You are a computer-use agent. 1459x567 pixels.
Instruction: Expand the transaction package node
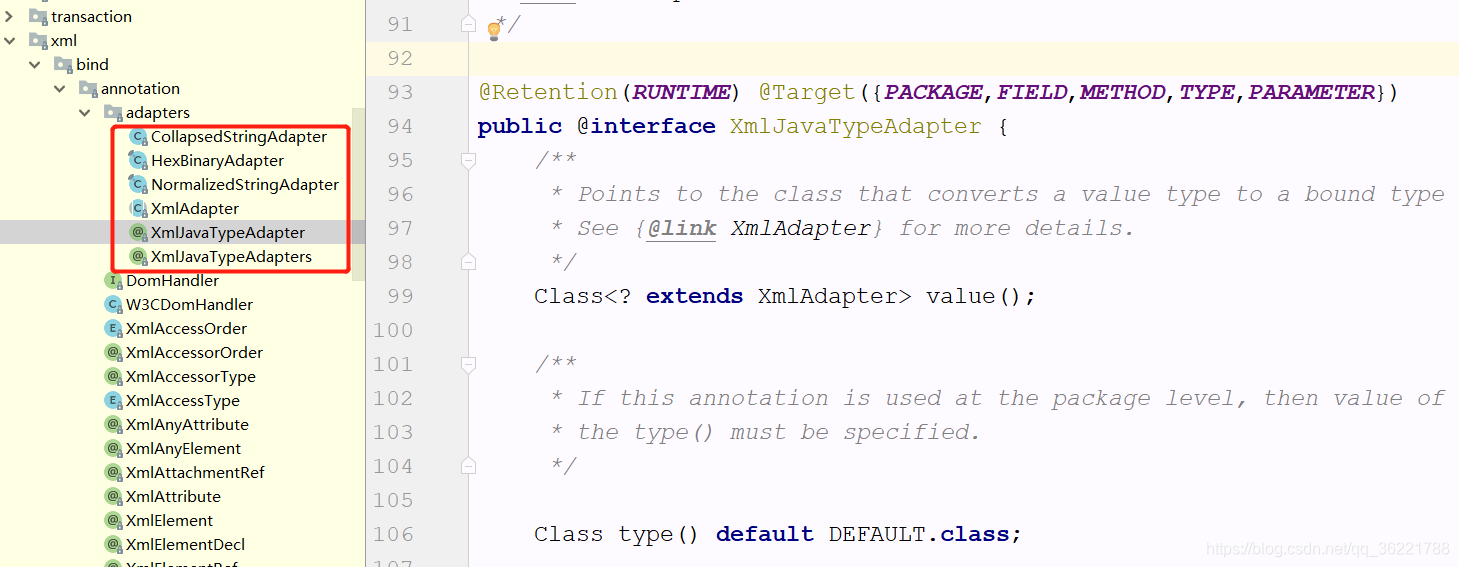pos(10,16)
